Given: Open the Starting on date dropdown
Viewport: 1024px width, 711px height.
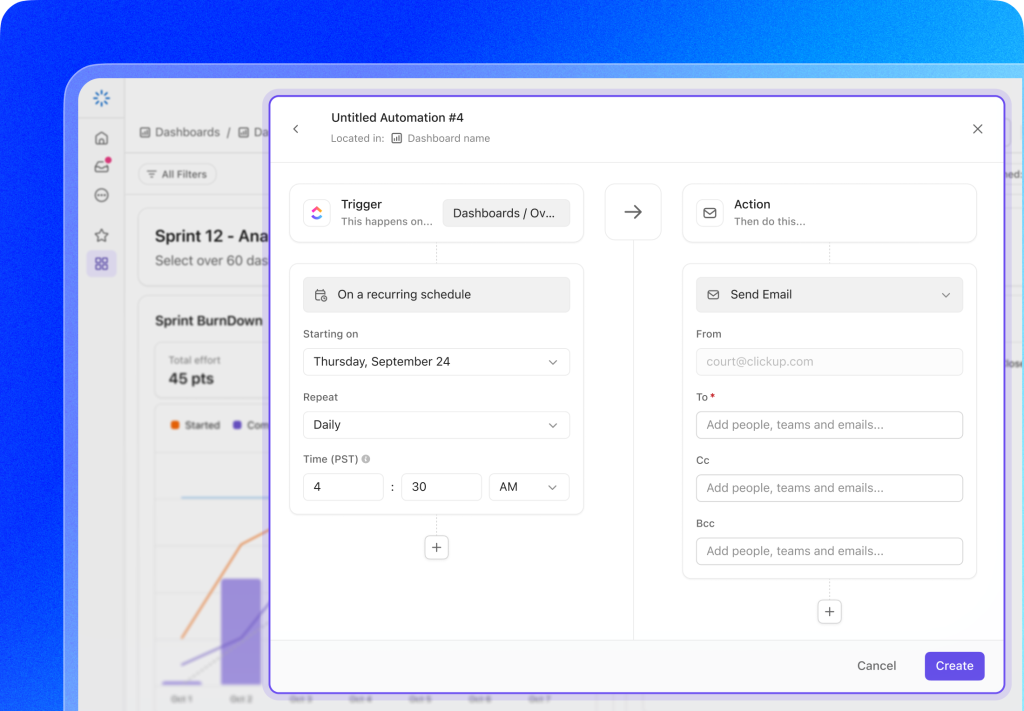Looking at the screenshot, I should 436,362.
